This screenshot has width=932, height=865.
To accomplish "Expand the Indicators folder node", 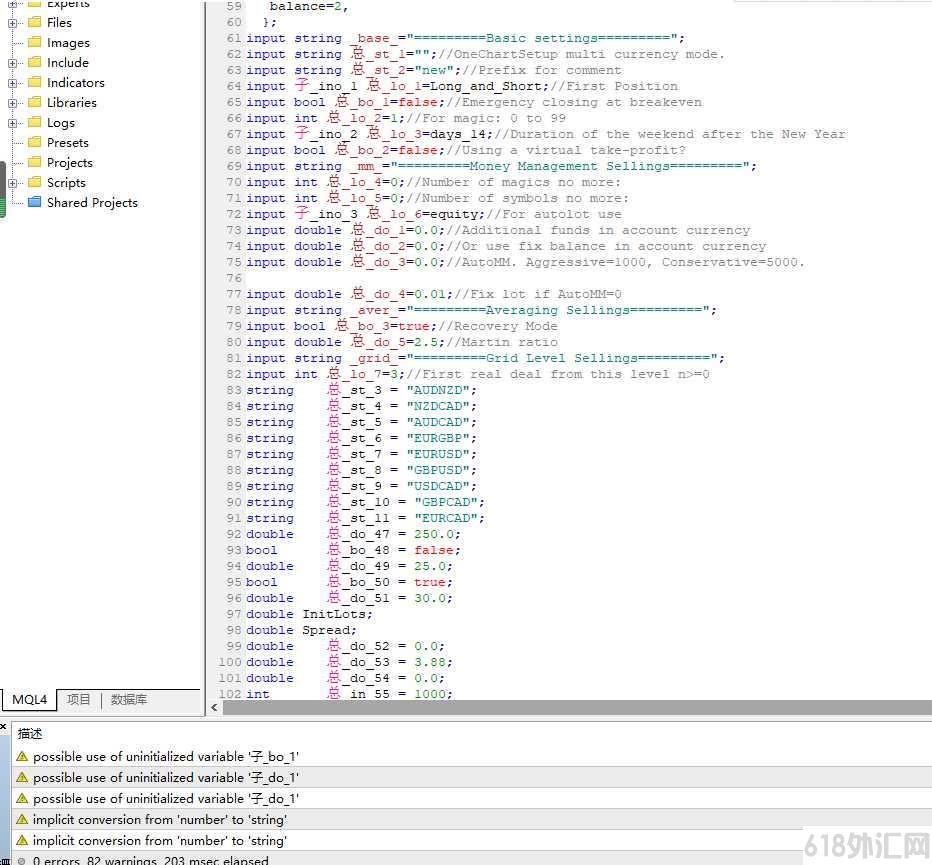I will tap(12, 83).
